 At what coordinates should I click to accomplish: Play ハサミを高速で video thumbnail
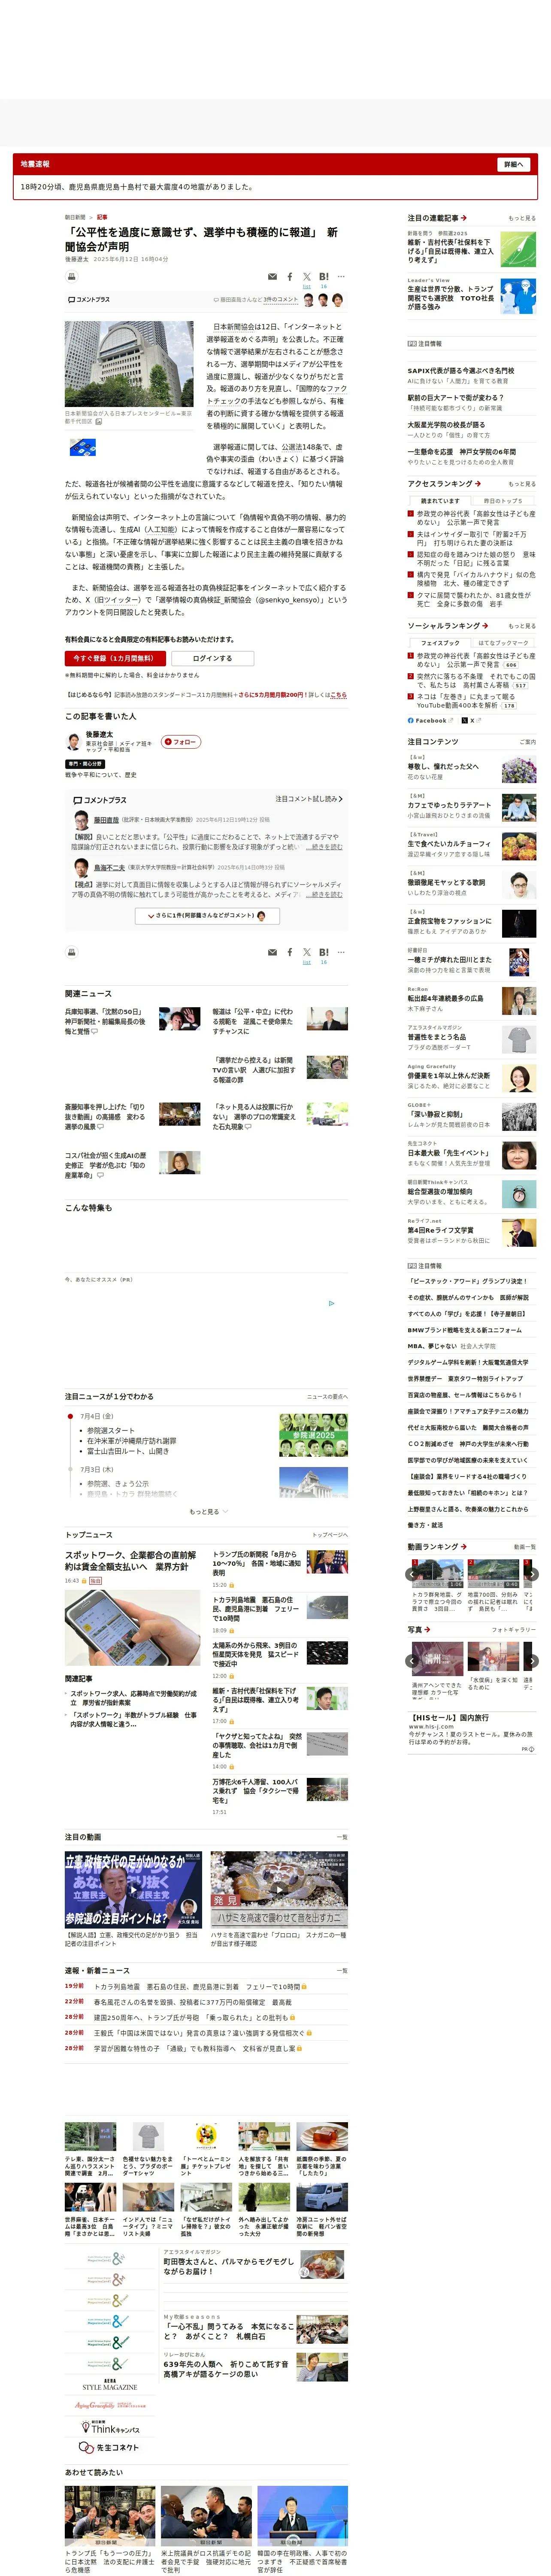(279, 1889)
